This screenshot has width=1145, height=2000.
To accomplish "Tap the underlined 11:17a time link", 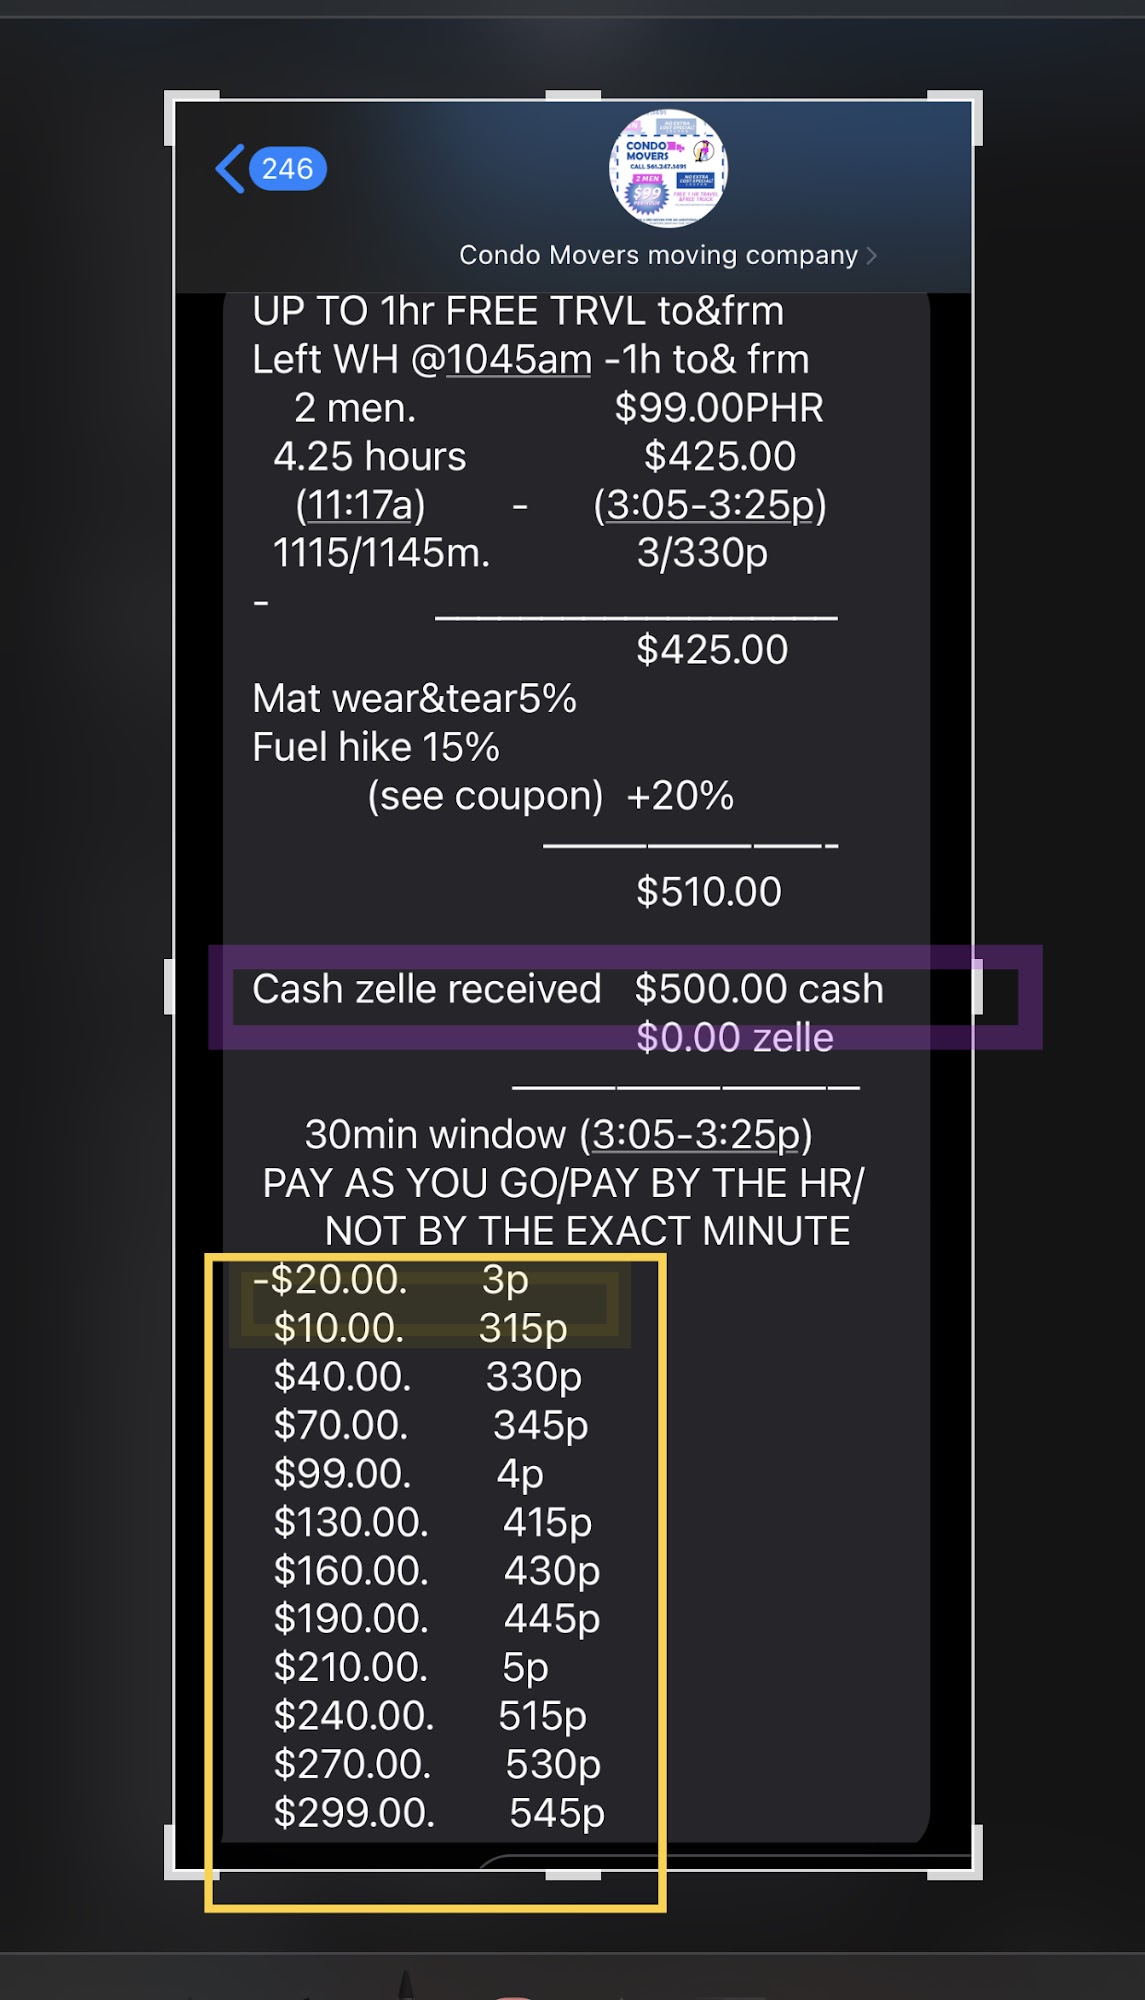I will 360,505.
